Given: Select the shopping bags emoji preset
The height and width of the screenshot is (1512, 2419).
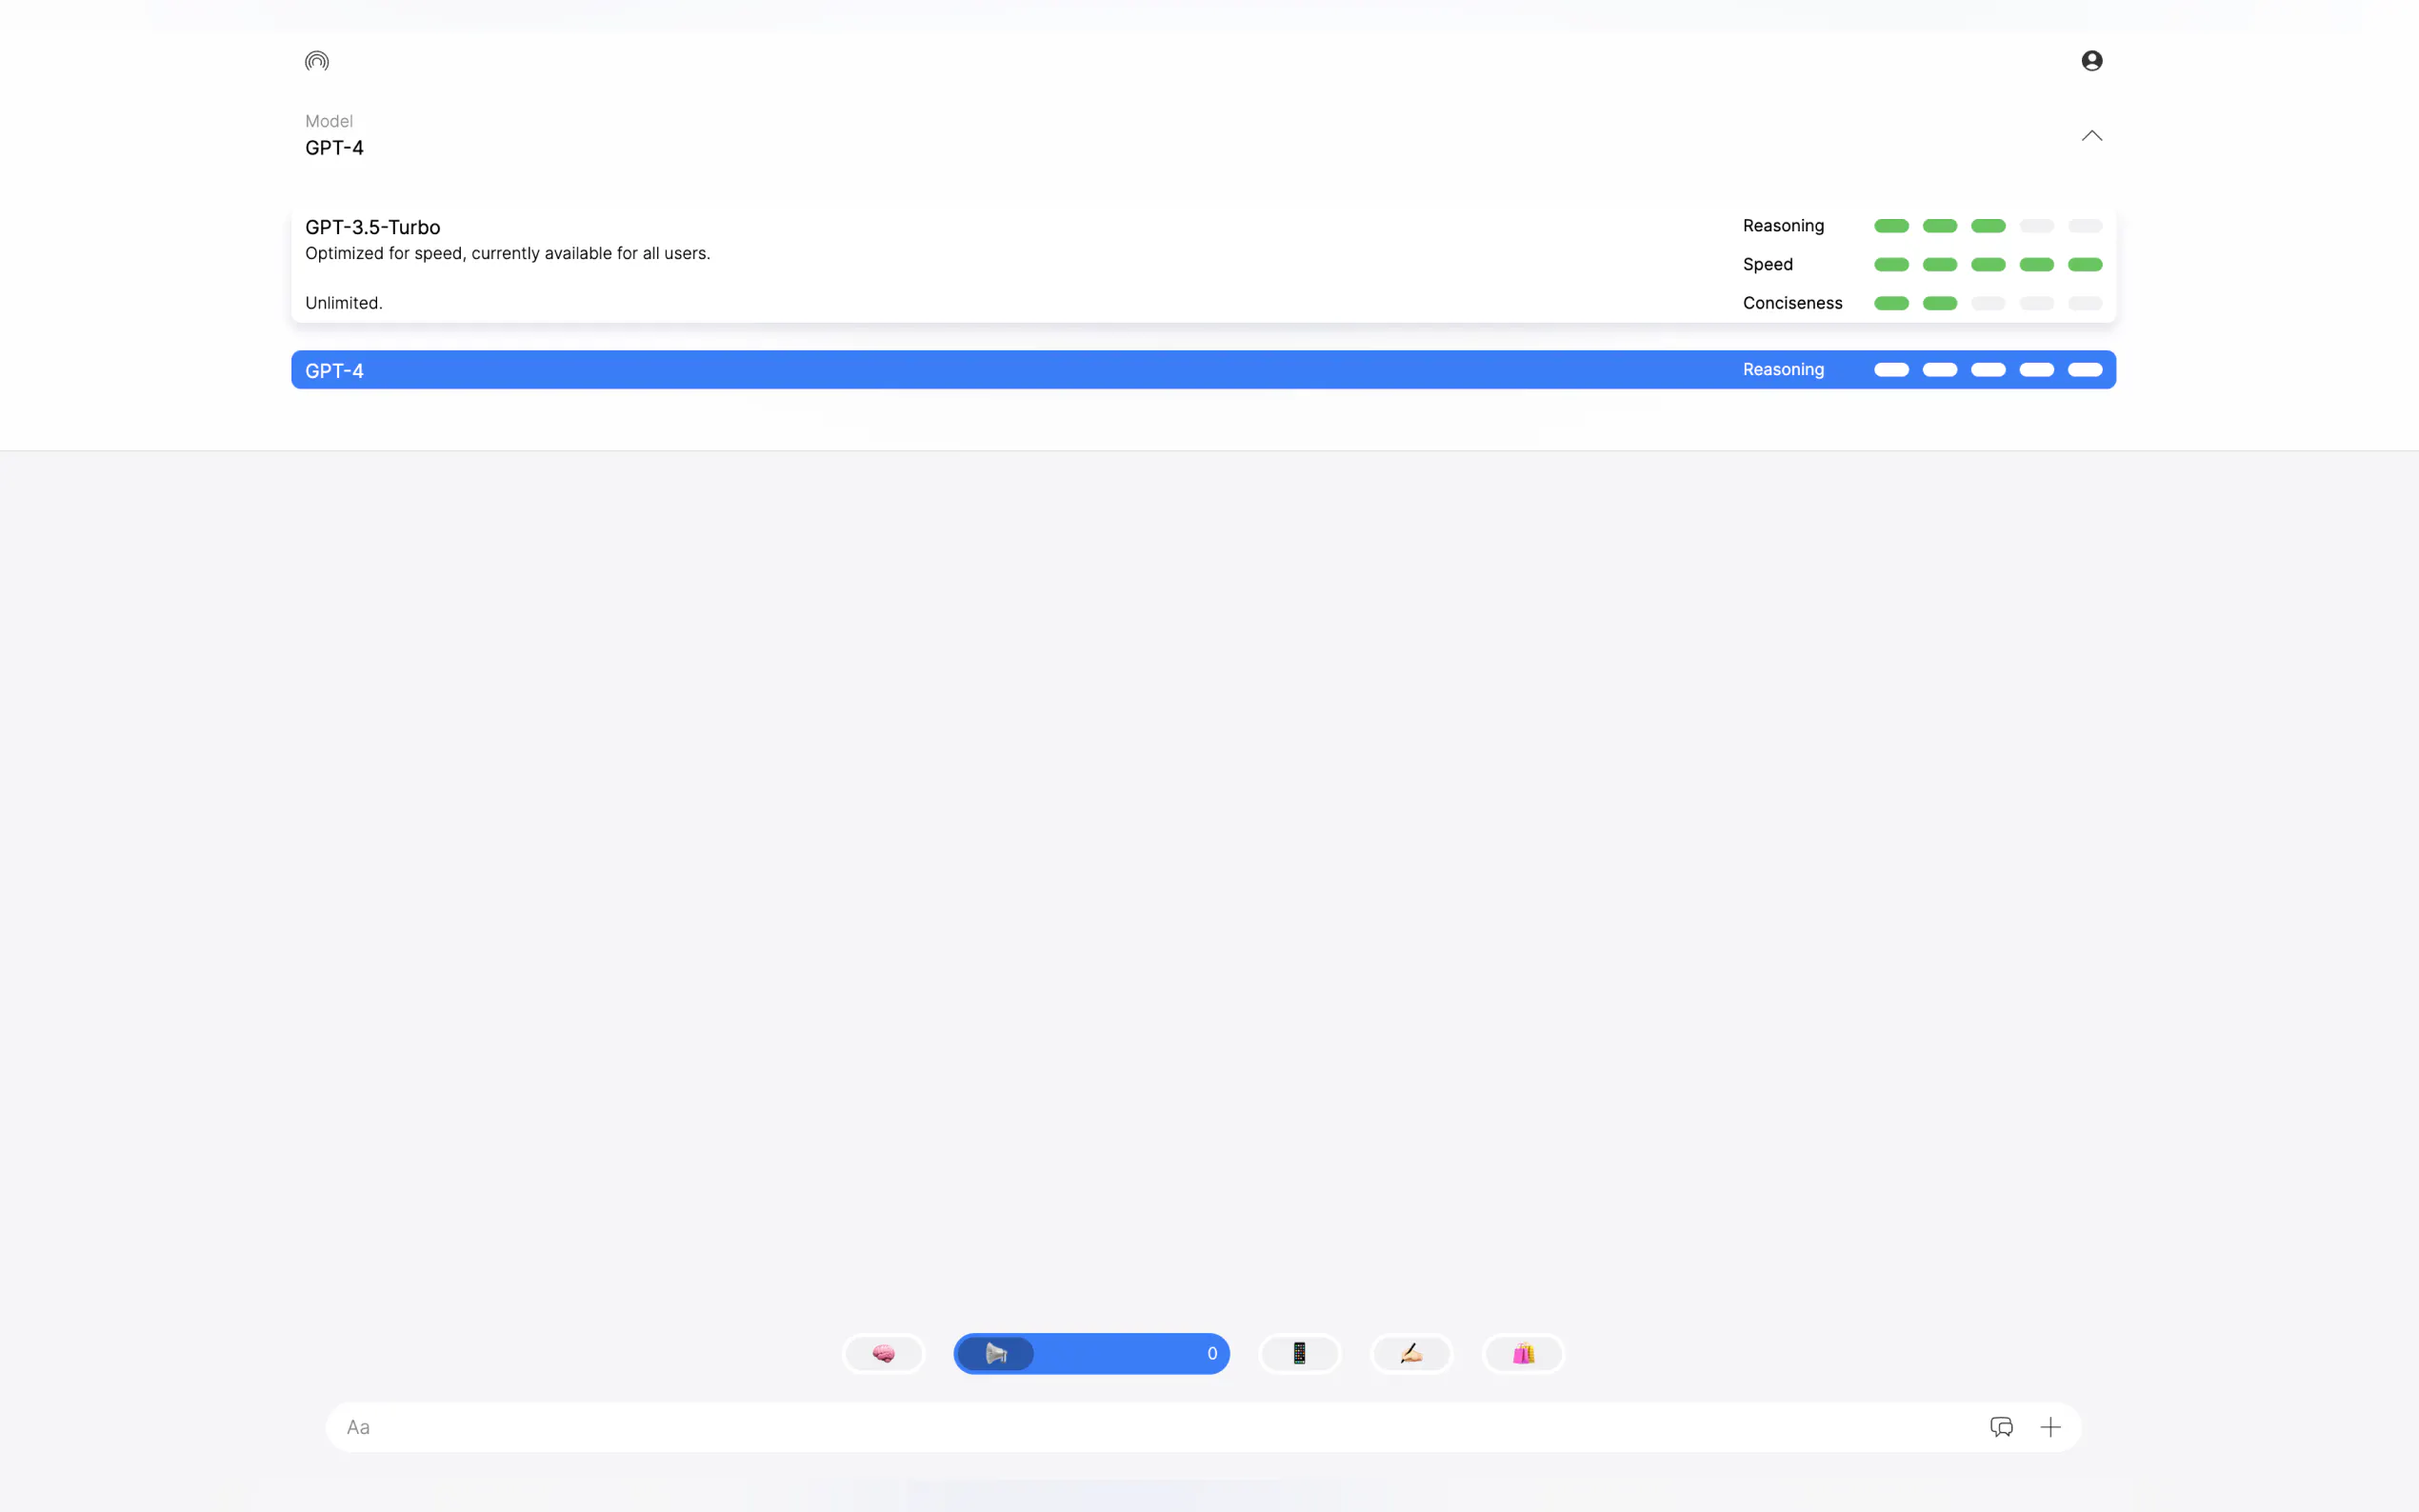Looking at the screenshot, I should coord(1523,1353).
